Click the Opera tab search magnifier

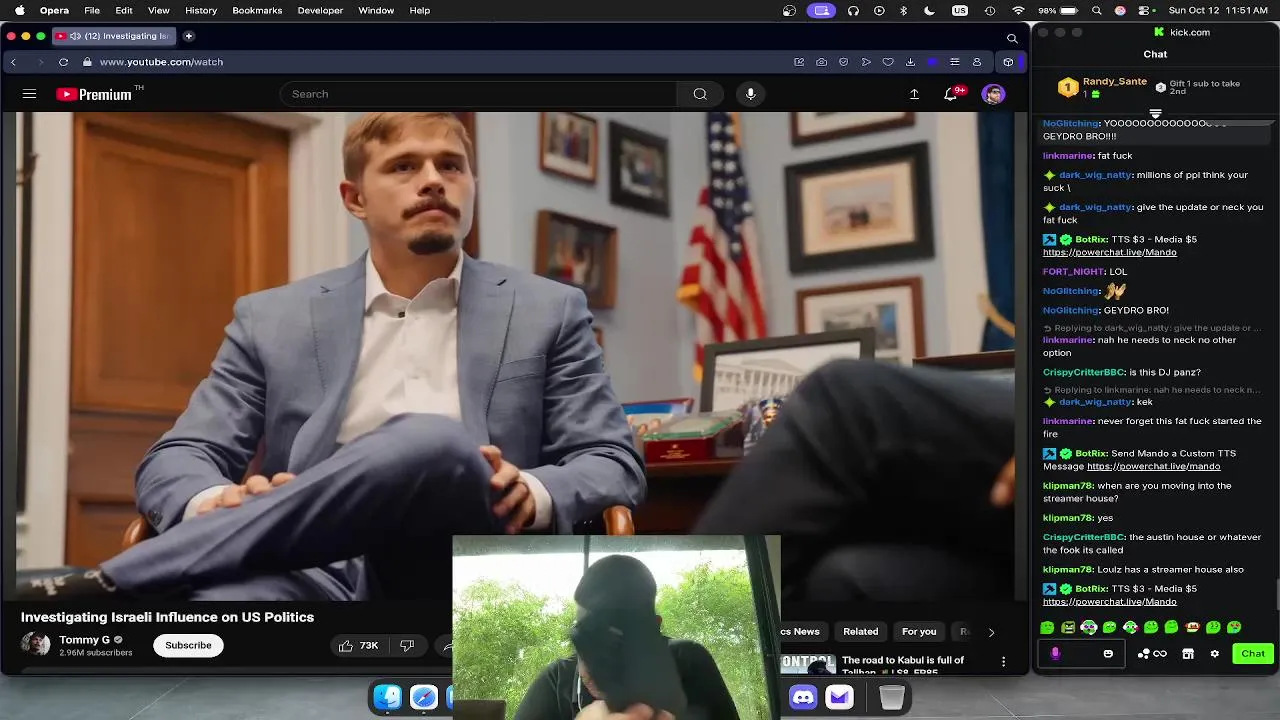[1012, 38]
